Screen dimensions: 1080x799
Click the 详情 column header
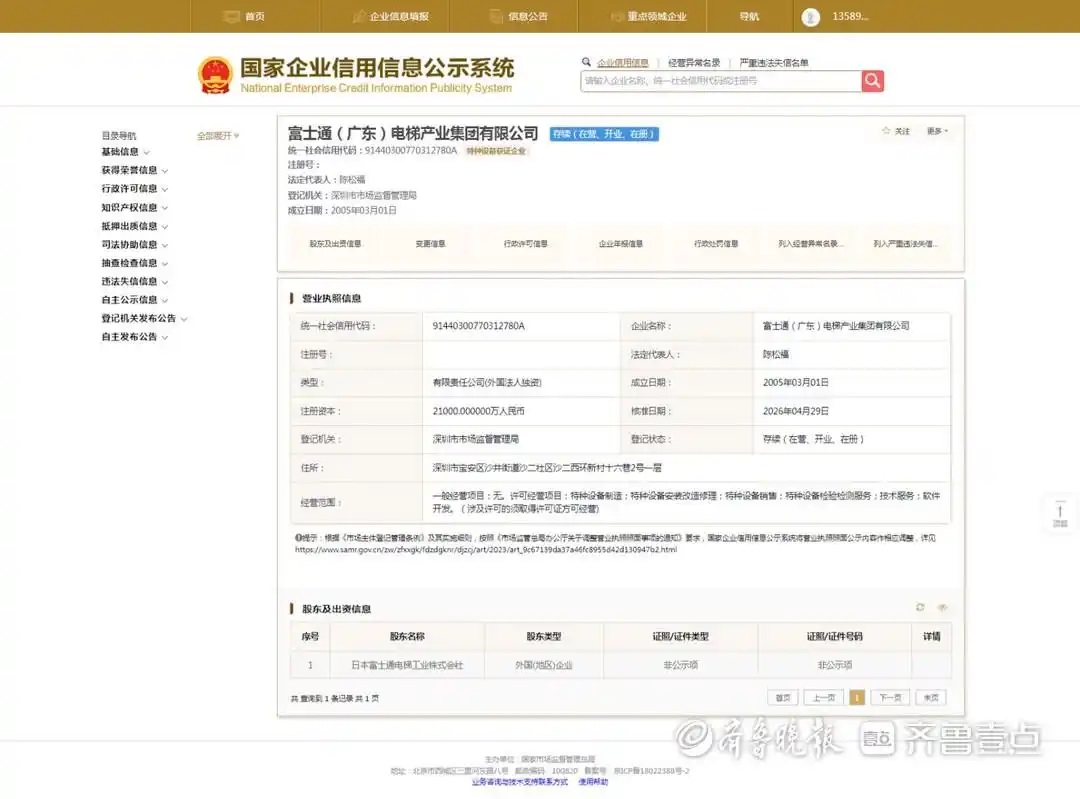tap(931, 636)
